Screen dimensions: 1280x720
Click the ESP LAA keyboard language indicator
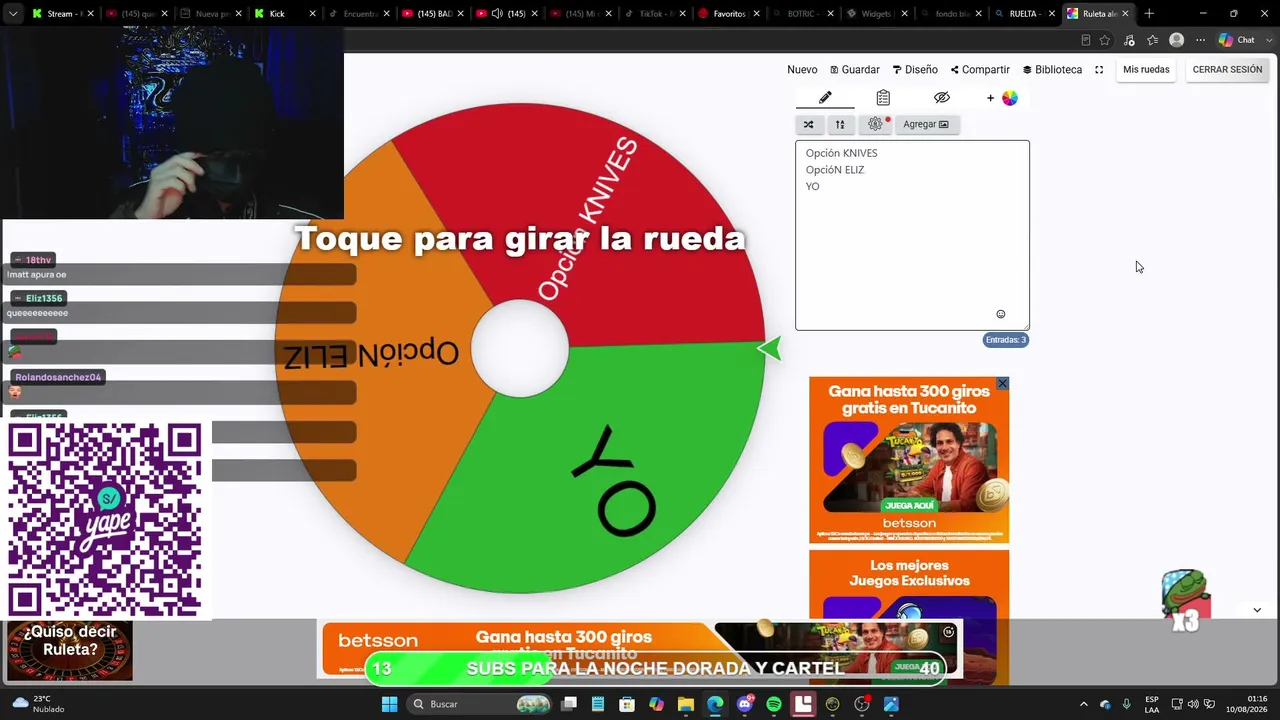(x=1152, y=704)
